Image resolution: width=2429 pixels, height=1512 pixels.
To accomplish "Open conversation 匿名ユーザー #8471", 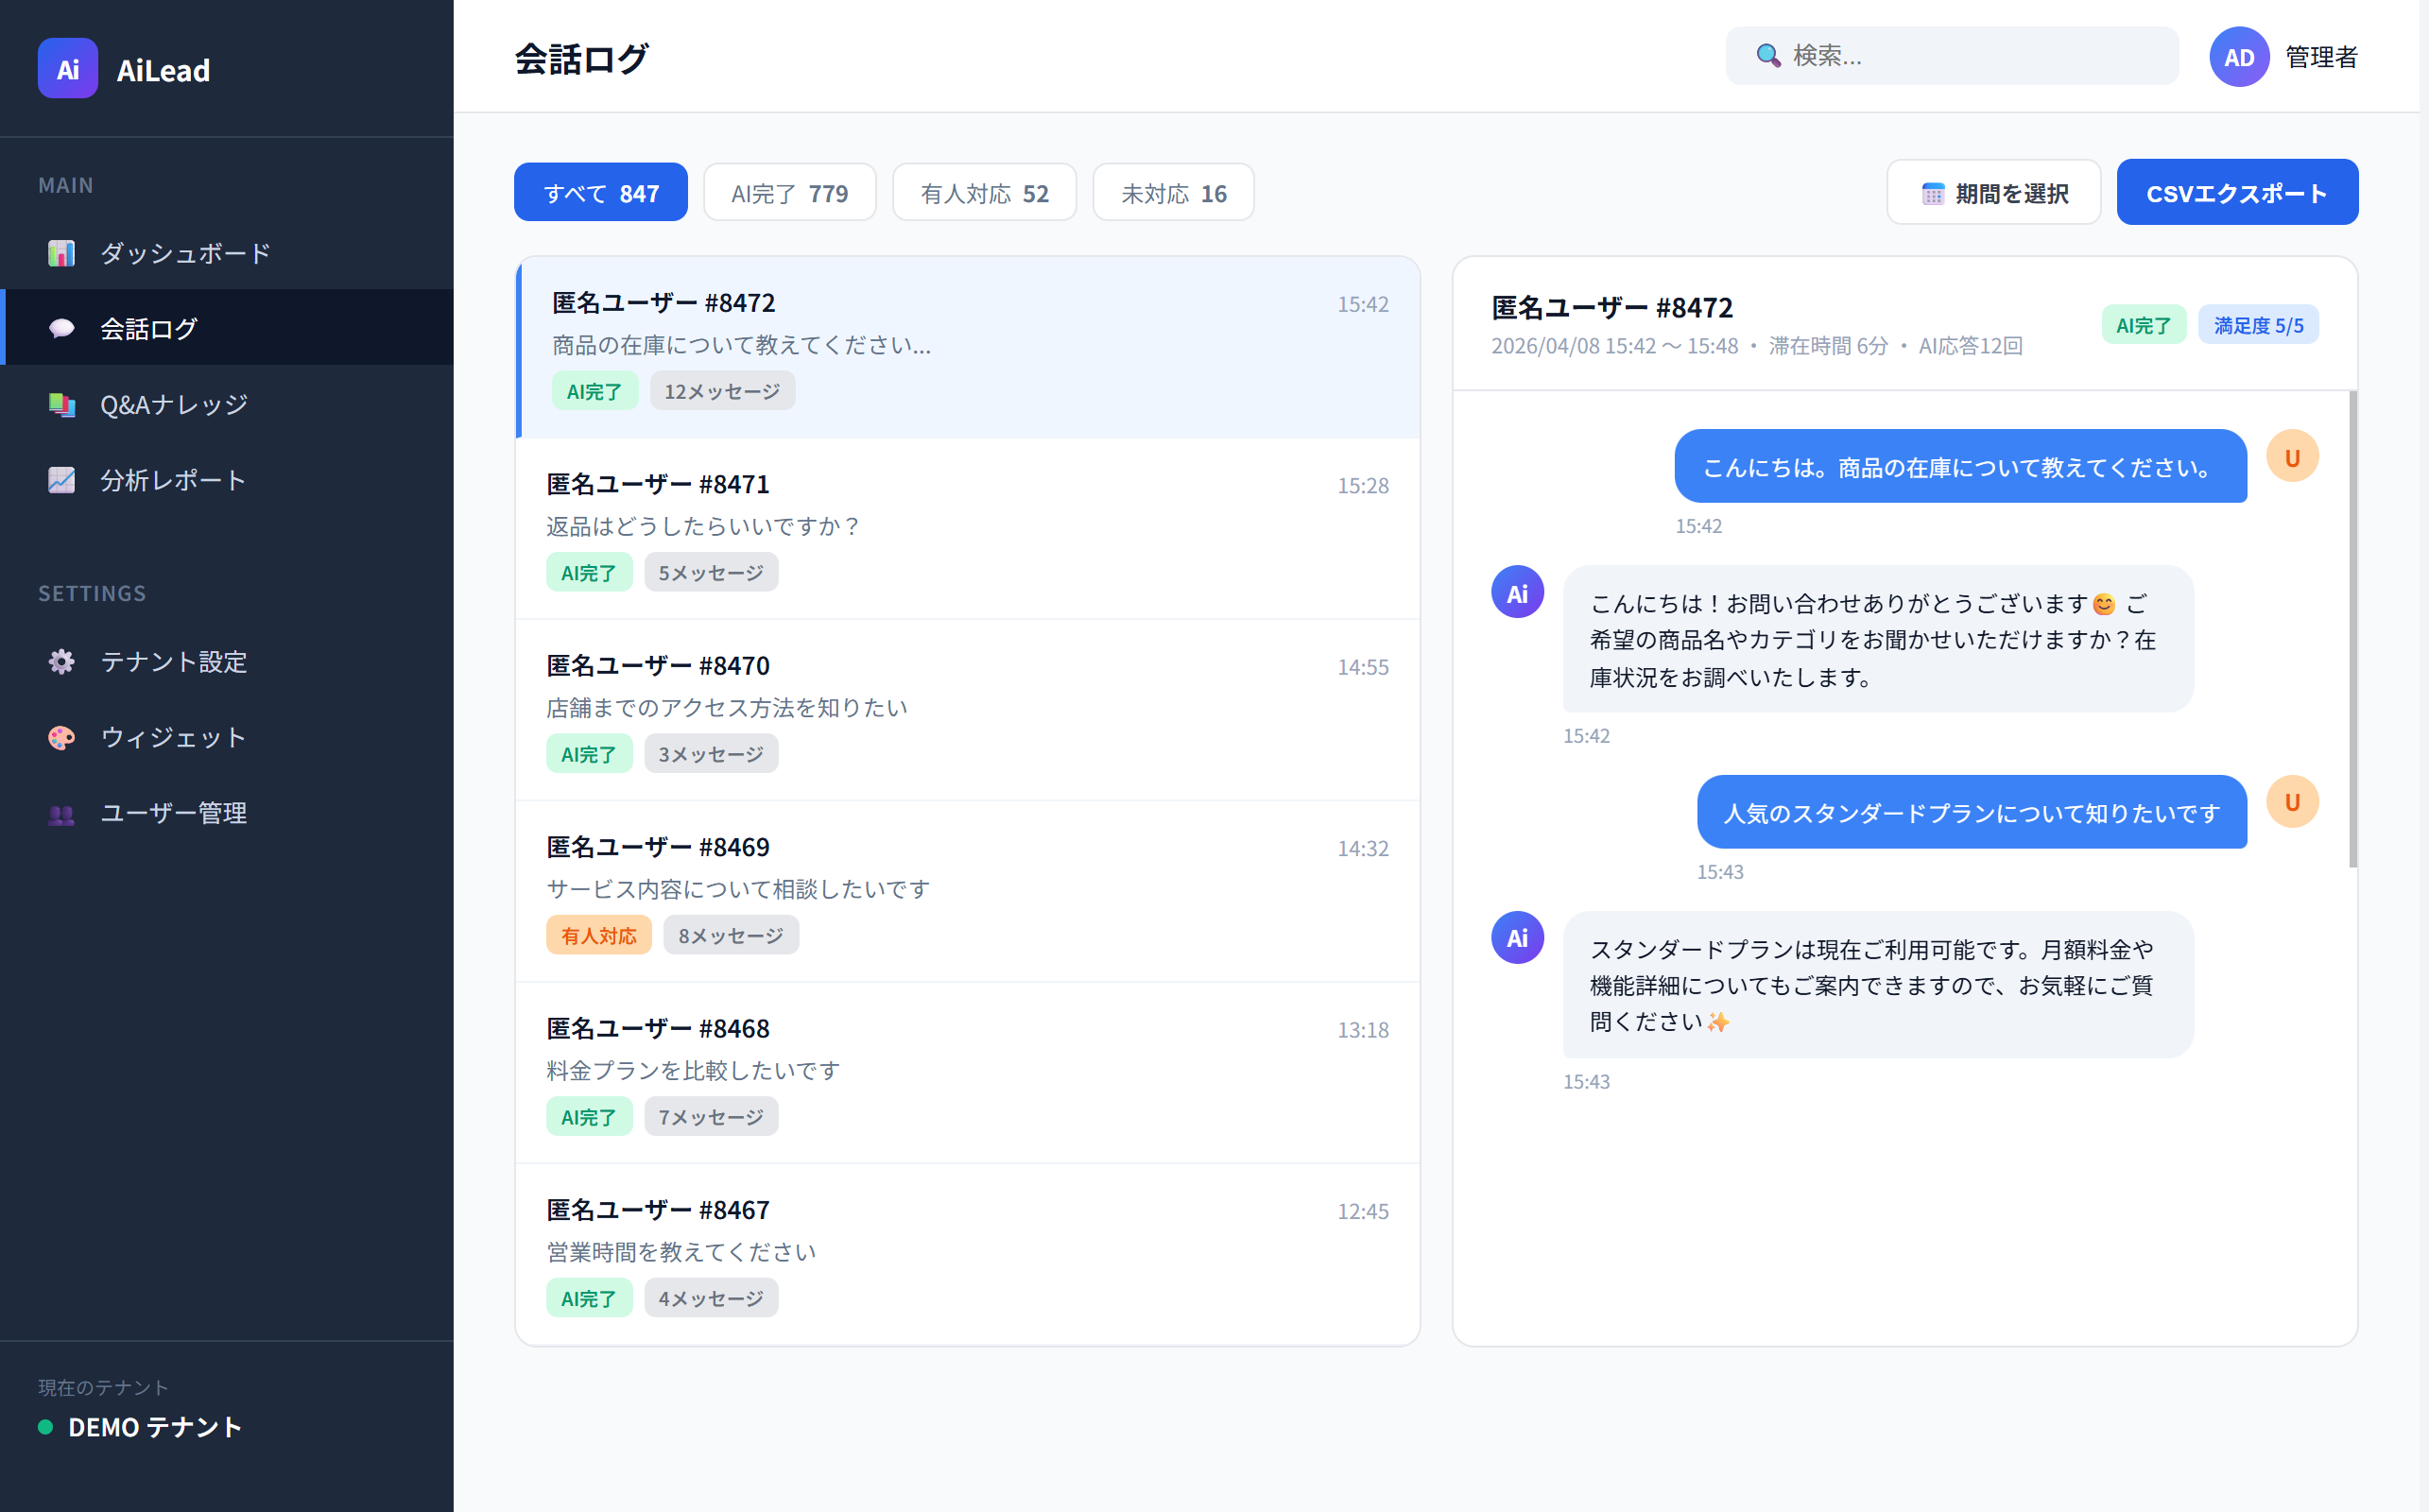I will point(966,527).
